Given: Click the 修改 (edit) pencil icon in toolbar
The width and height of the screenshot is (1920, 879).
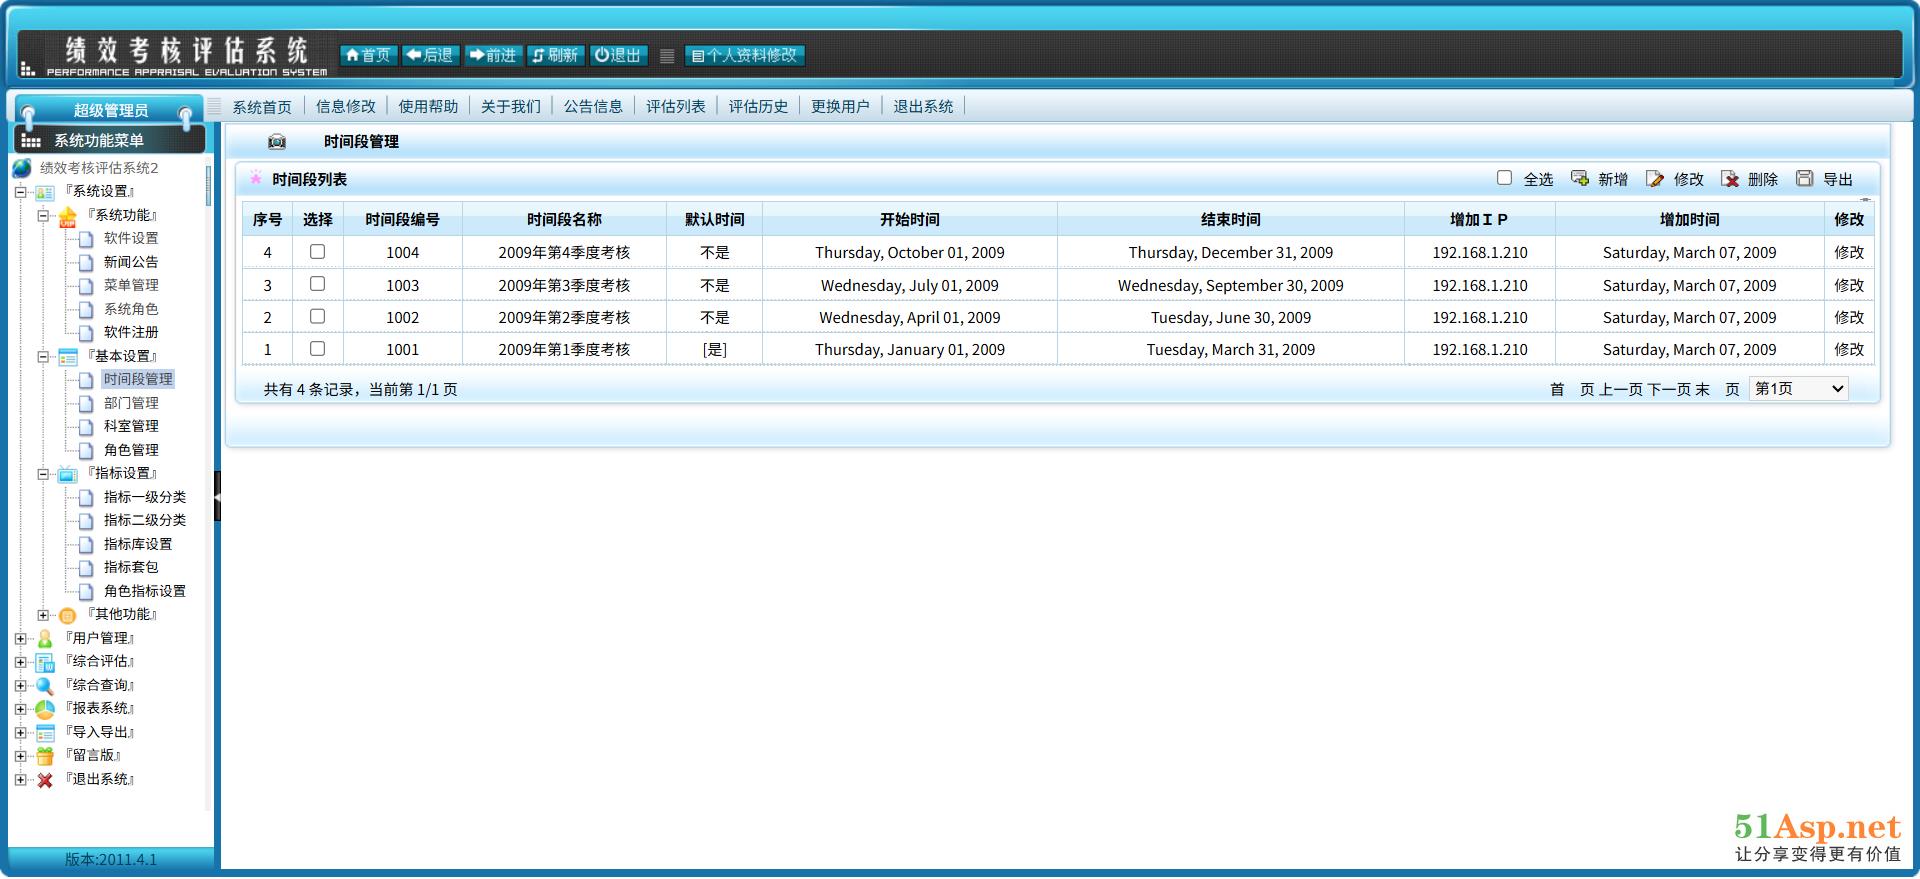Looking at the screenshot, I should coord(1655,179).
